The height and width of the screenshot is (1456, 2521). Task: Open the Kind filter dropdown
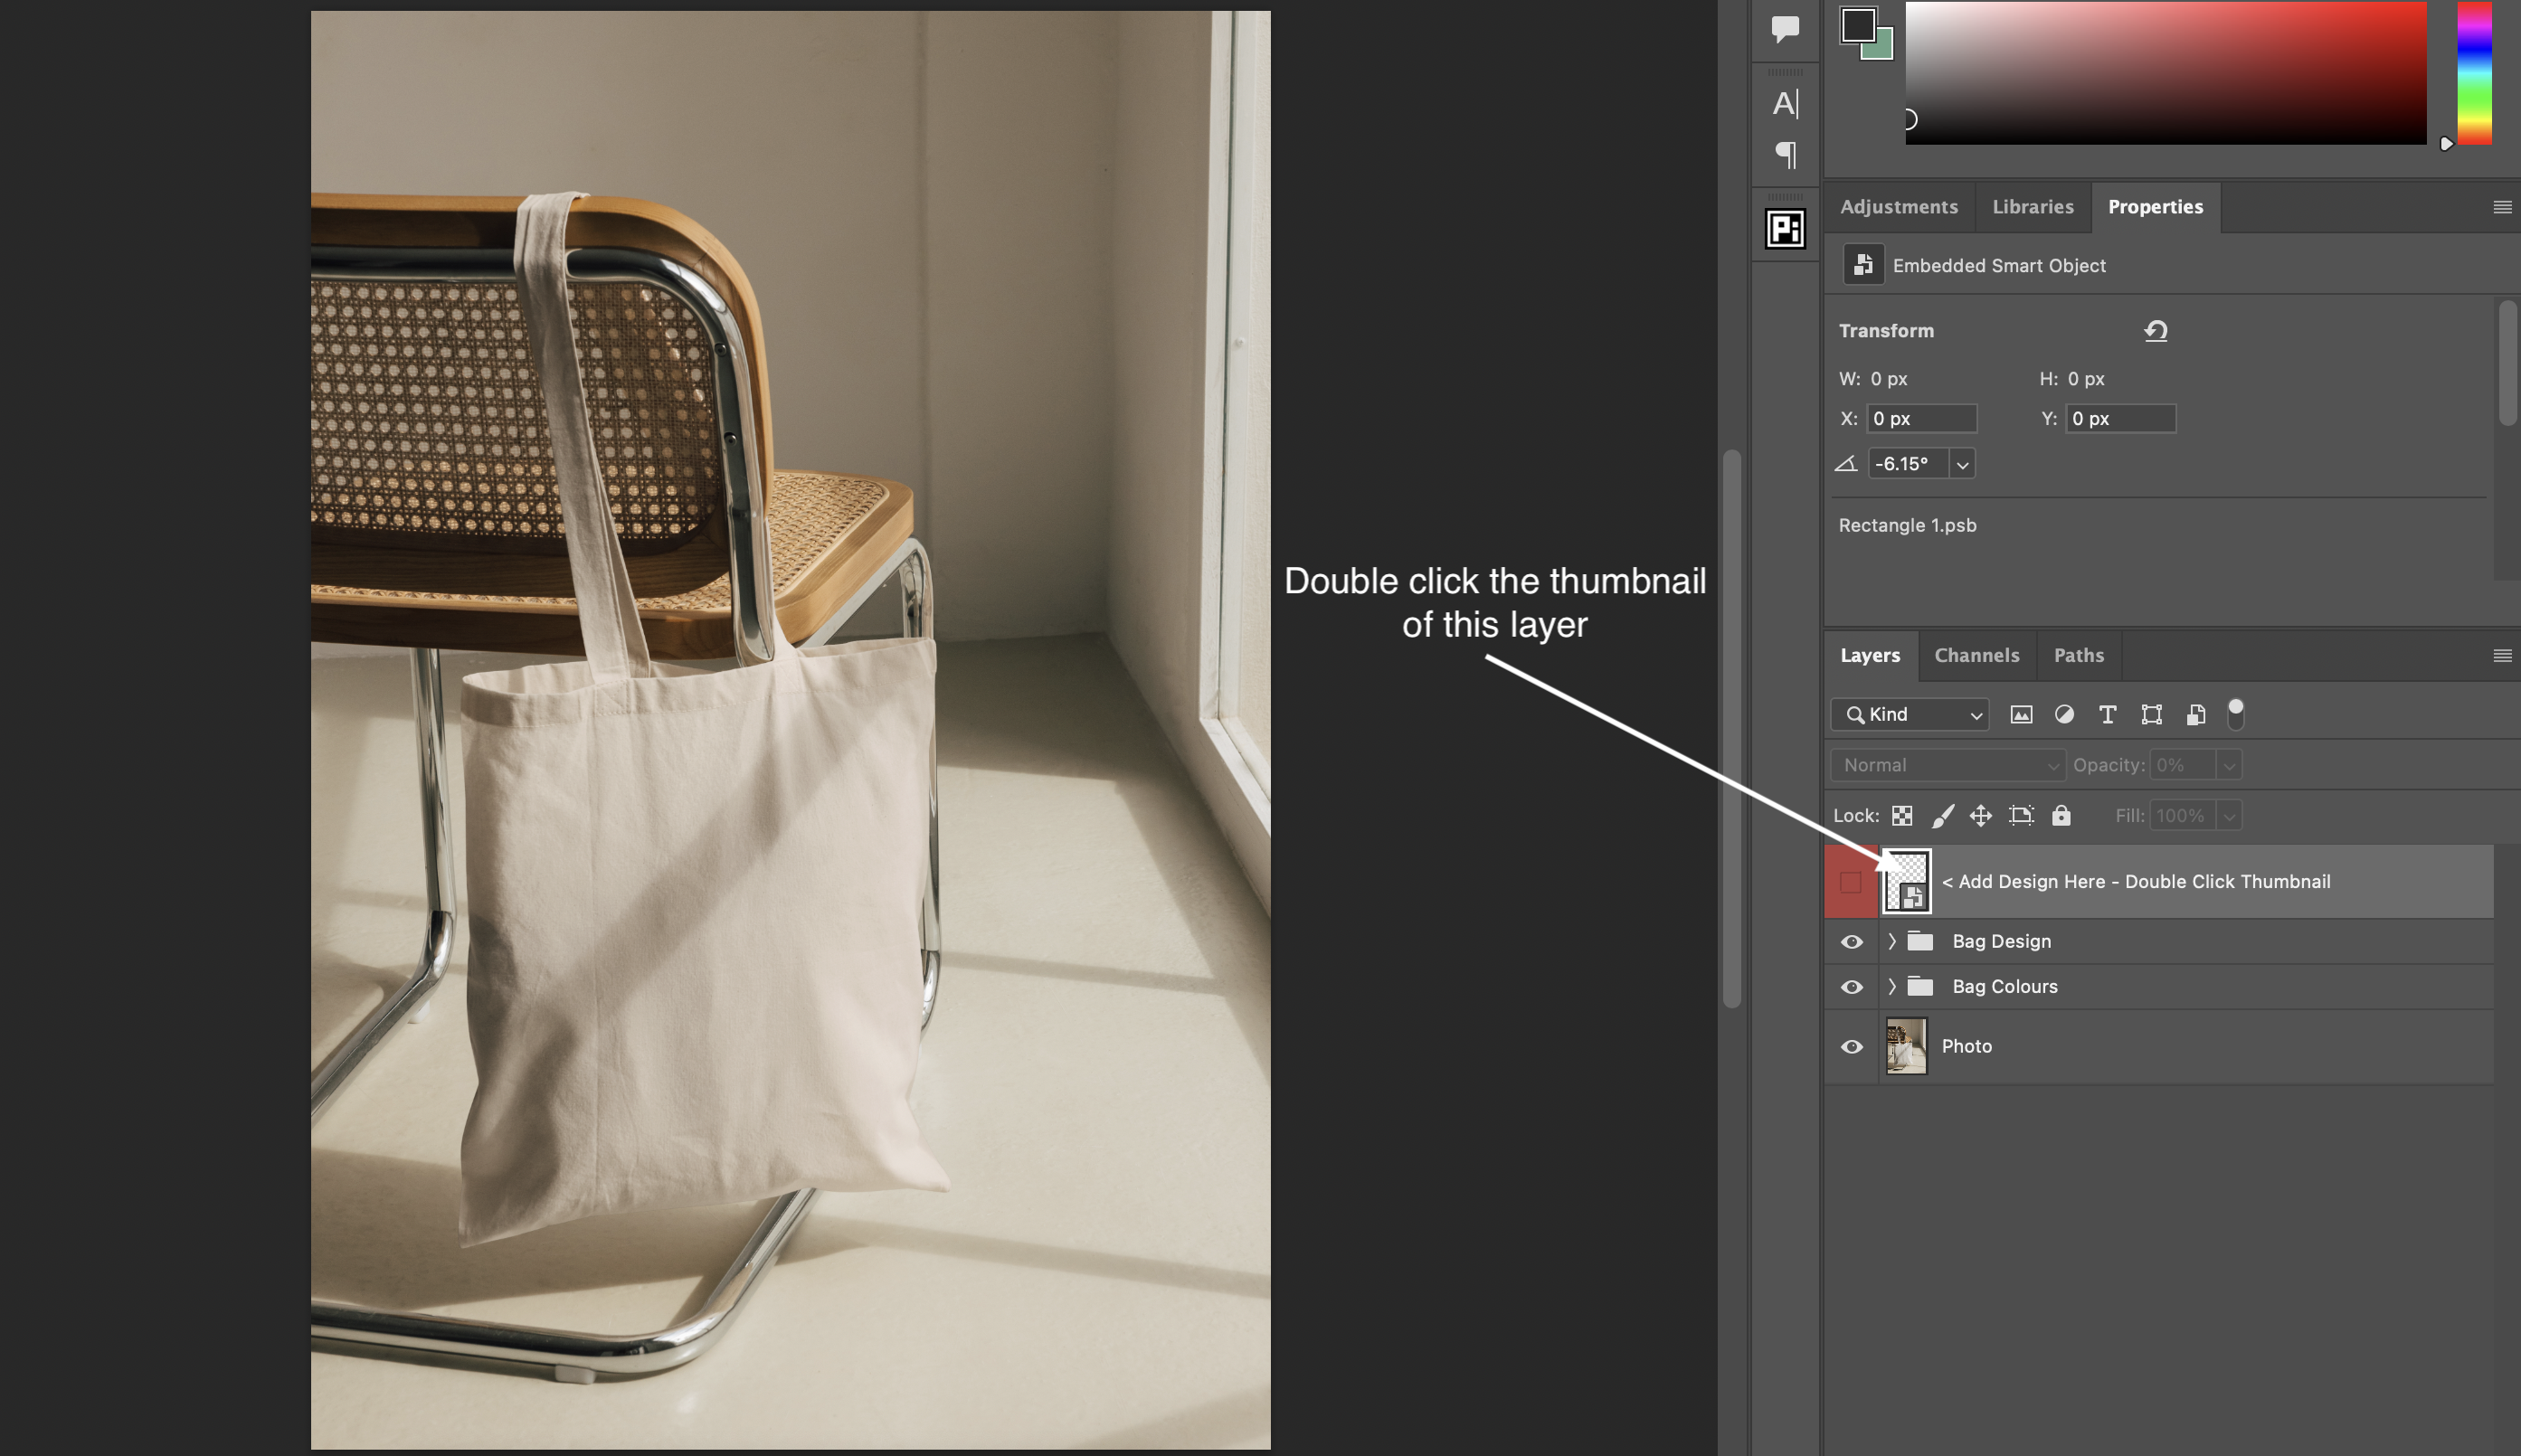tap(1910, 714)
